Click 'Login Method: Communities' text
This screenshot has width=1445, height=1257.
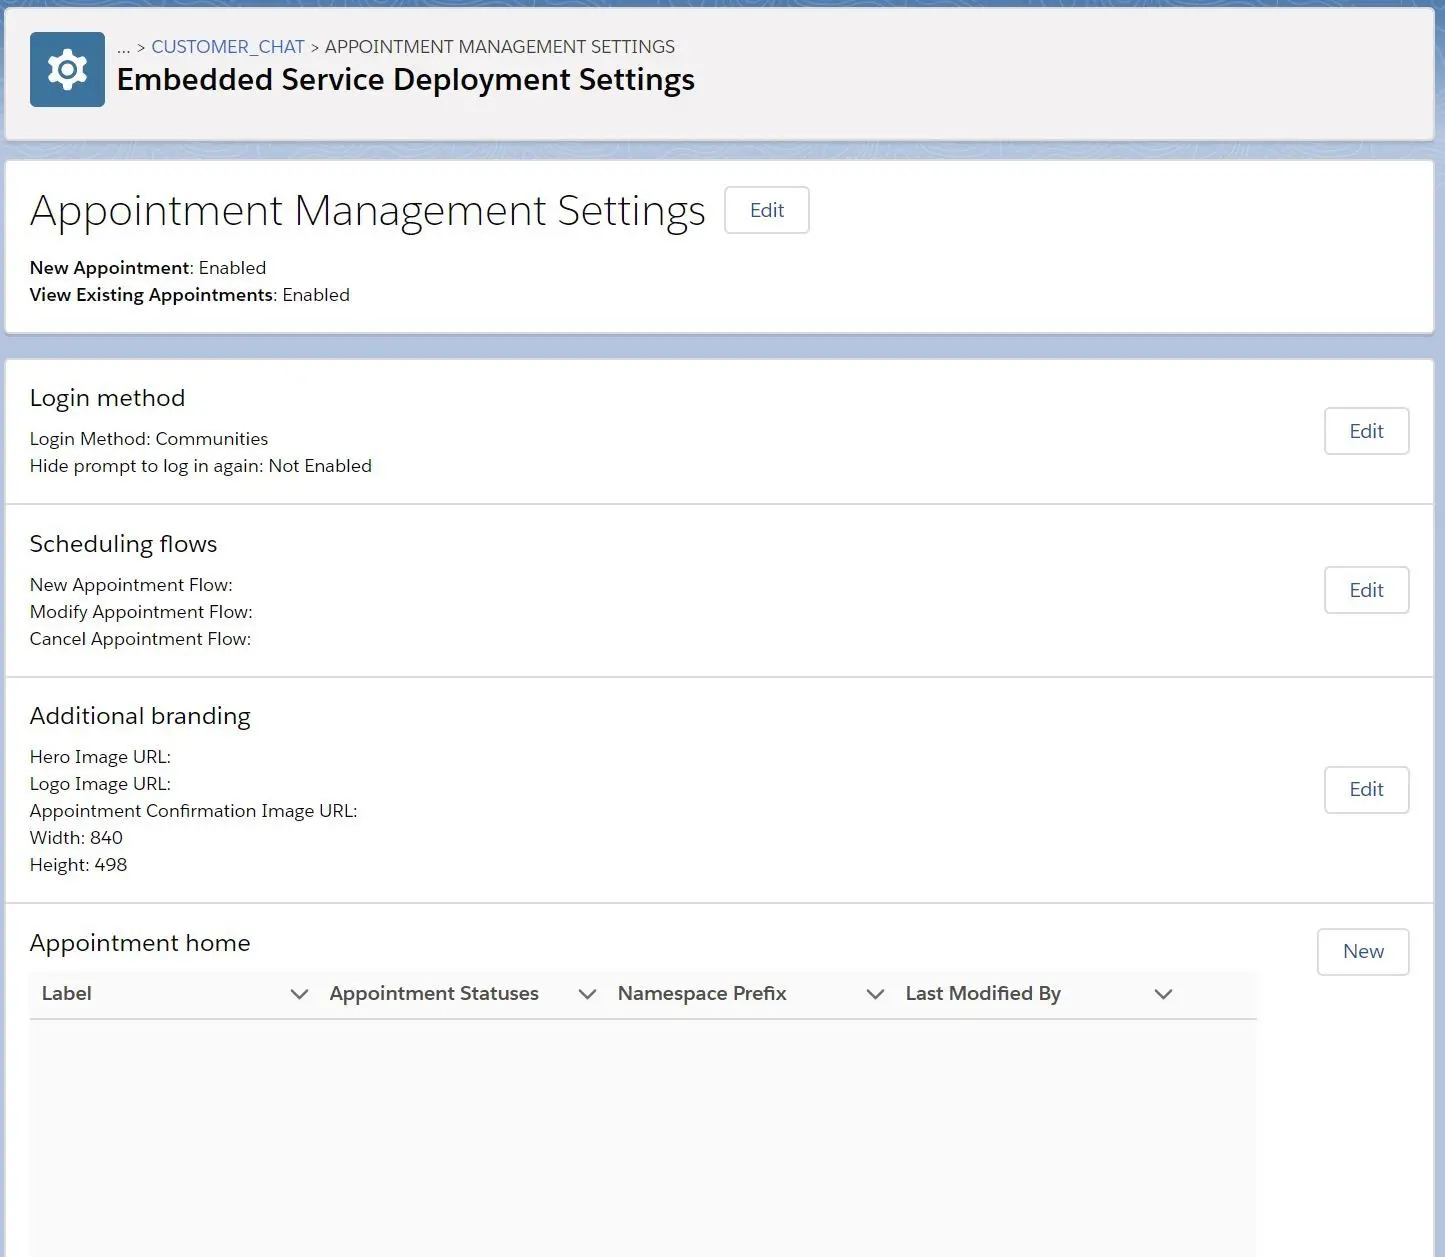coord(149,439)
